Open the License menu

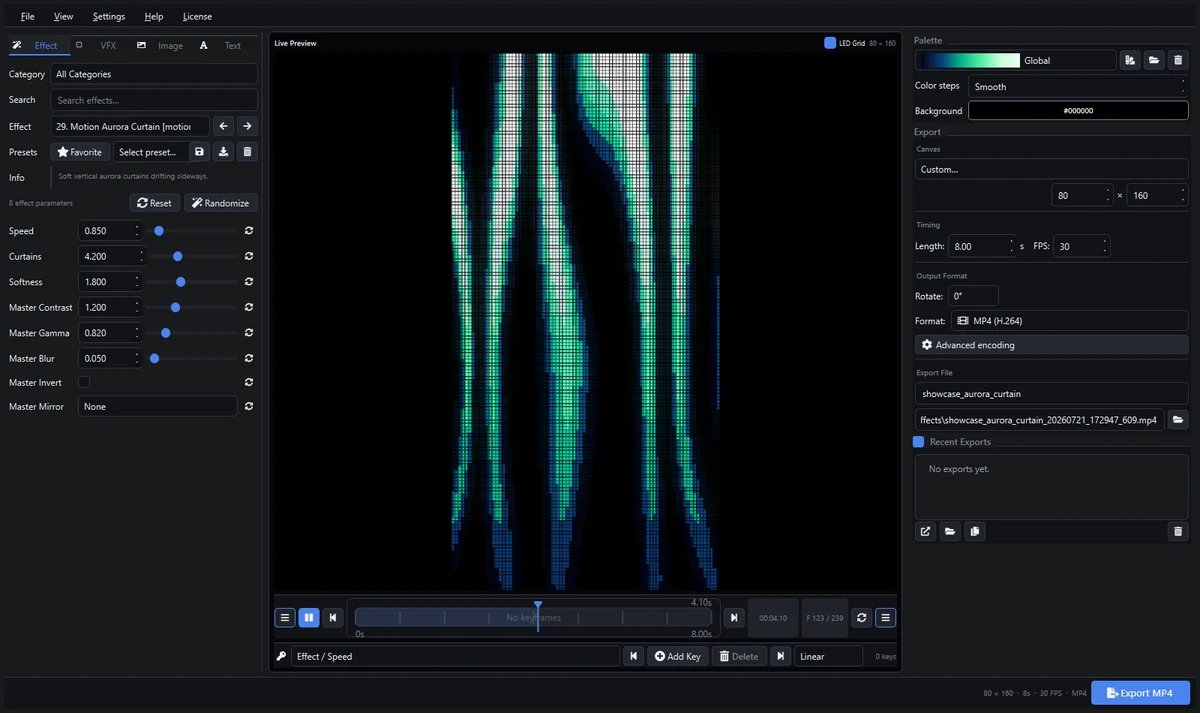[197, 16]
